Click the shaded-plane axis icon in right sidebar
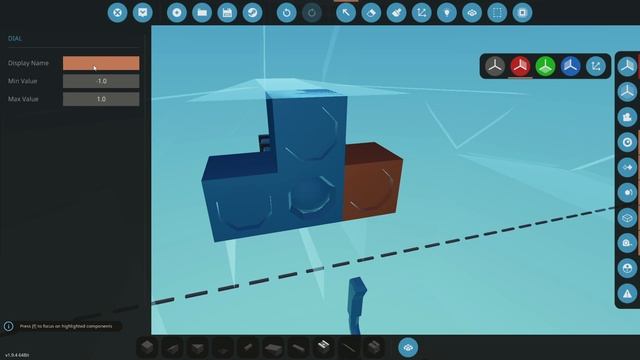This screenshot has height=360, width=640. pyautogui.click(x=627, y=67)
